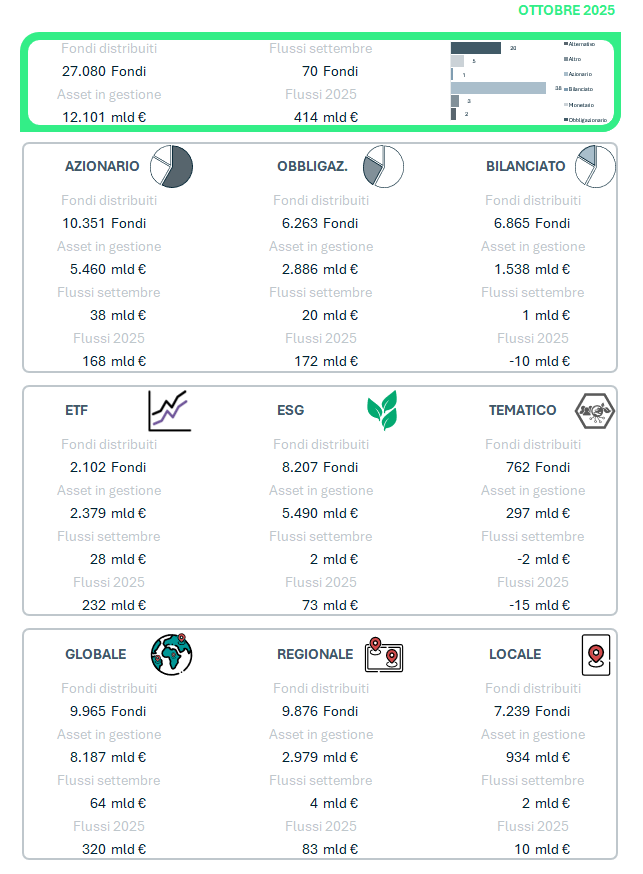Click the Tematico hexagon icon

(x=595, y=410)
